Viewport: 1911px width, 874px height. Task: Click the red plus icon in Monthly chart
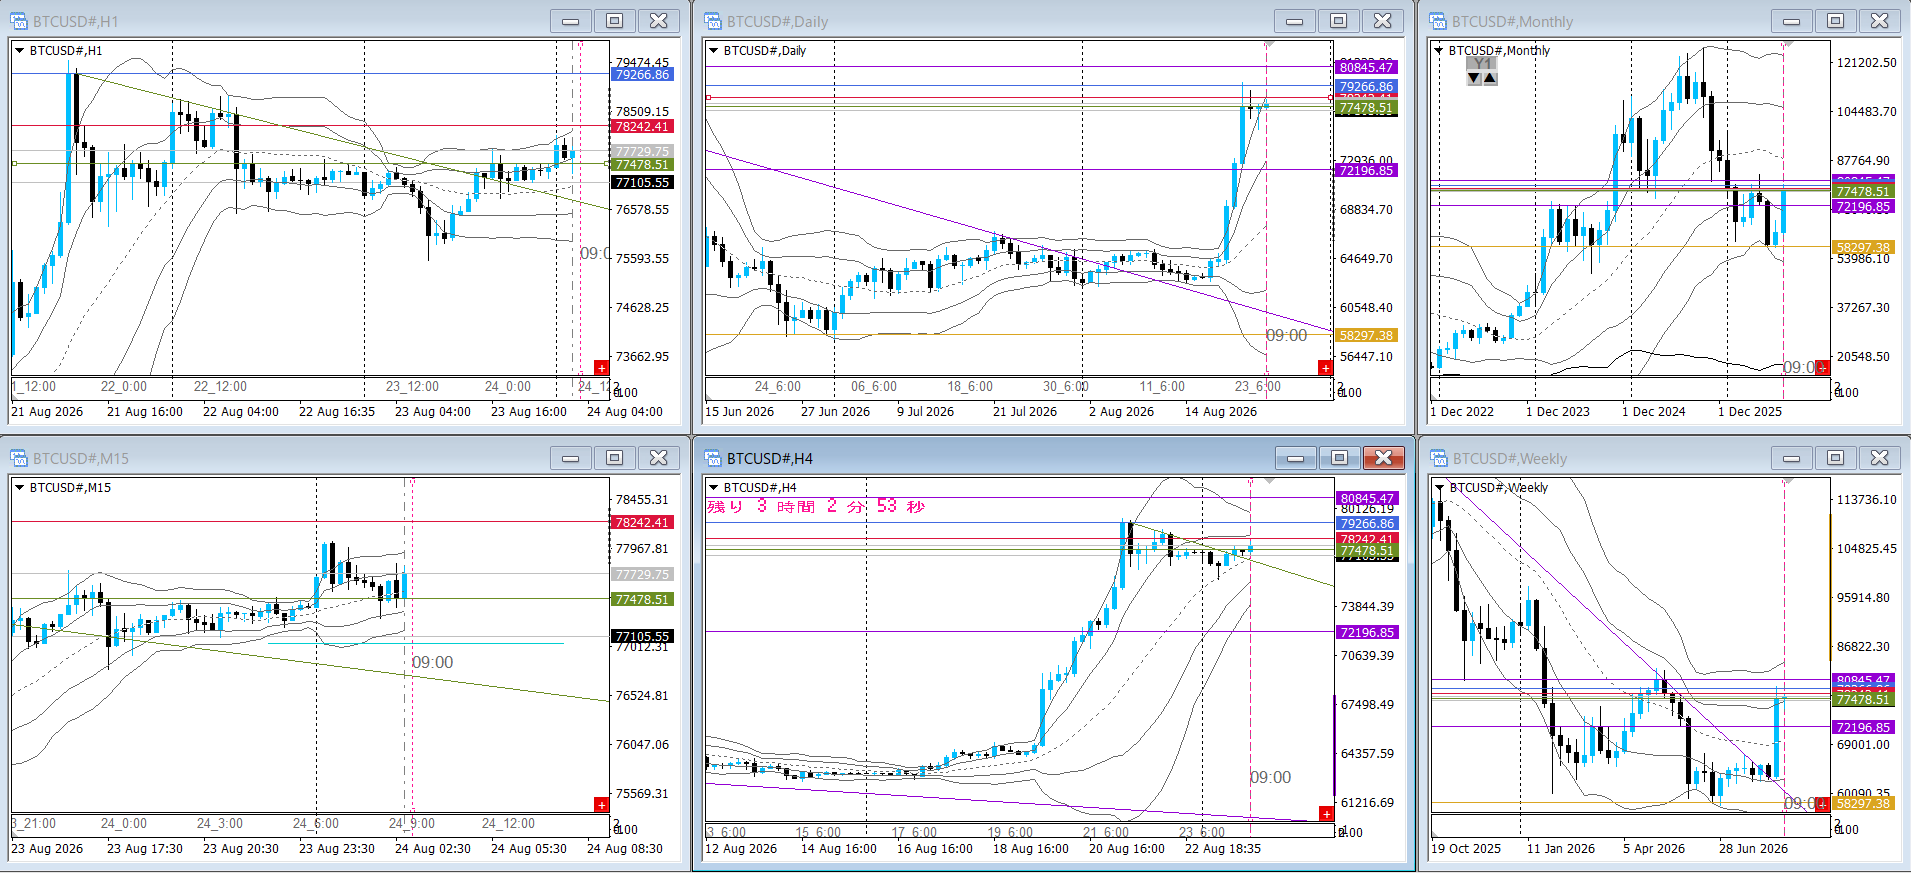pyautogui.click(x=1822, y=368)
